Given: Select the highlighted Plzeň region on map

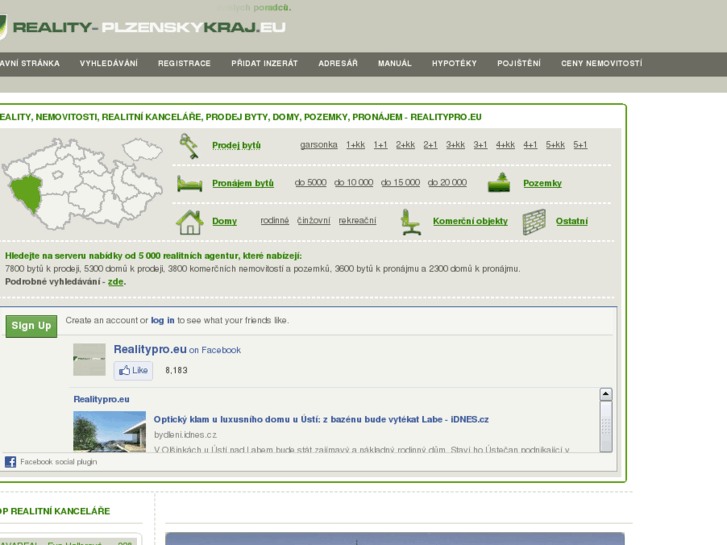Looking at the screenshot, I should point(26,192).
